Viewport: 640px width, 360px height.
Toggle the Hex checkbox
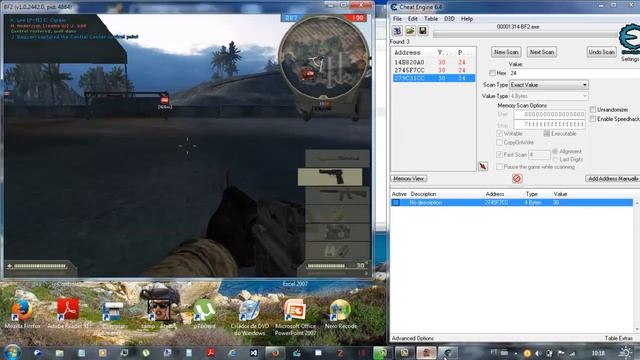pyautogui.click(x=492, y=73)
